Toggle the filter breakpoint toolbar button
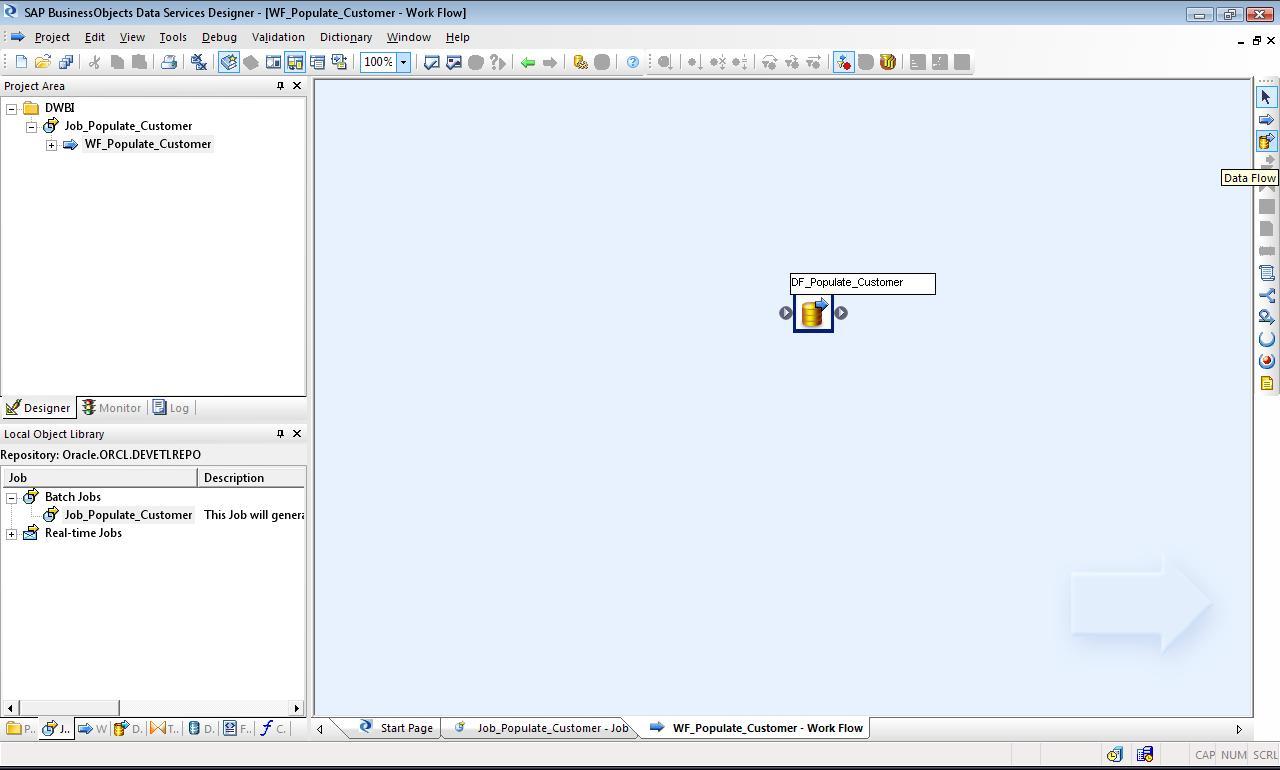 [x=844, y=62]
